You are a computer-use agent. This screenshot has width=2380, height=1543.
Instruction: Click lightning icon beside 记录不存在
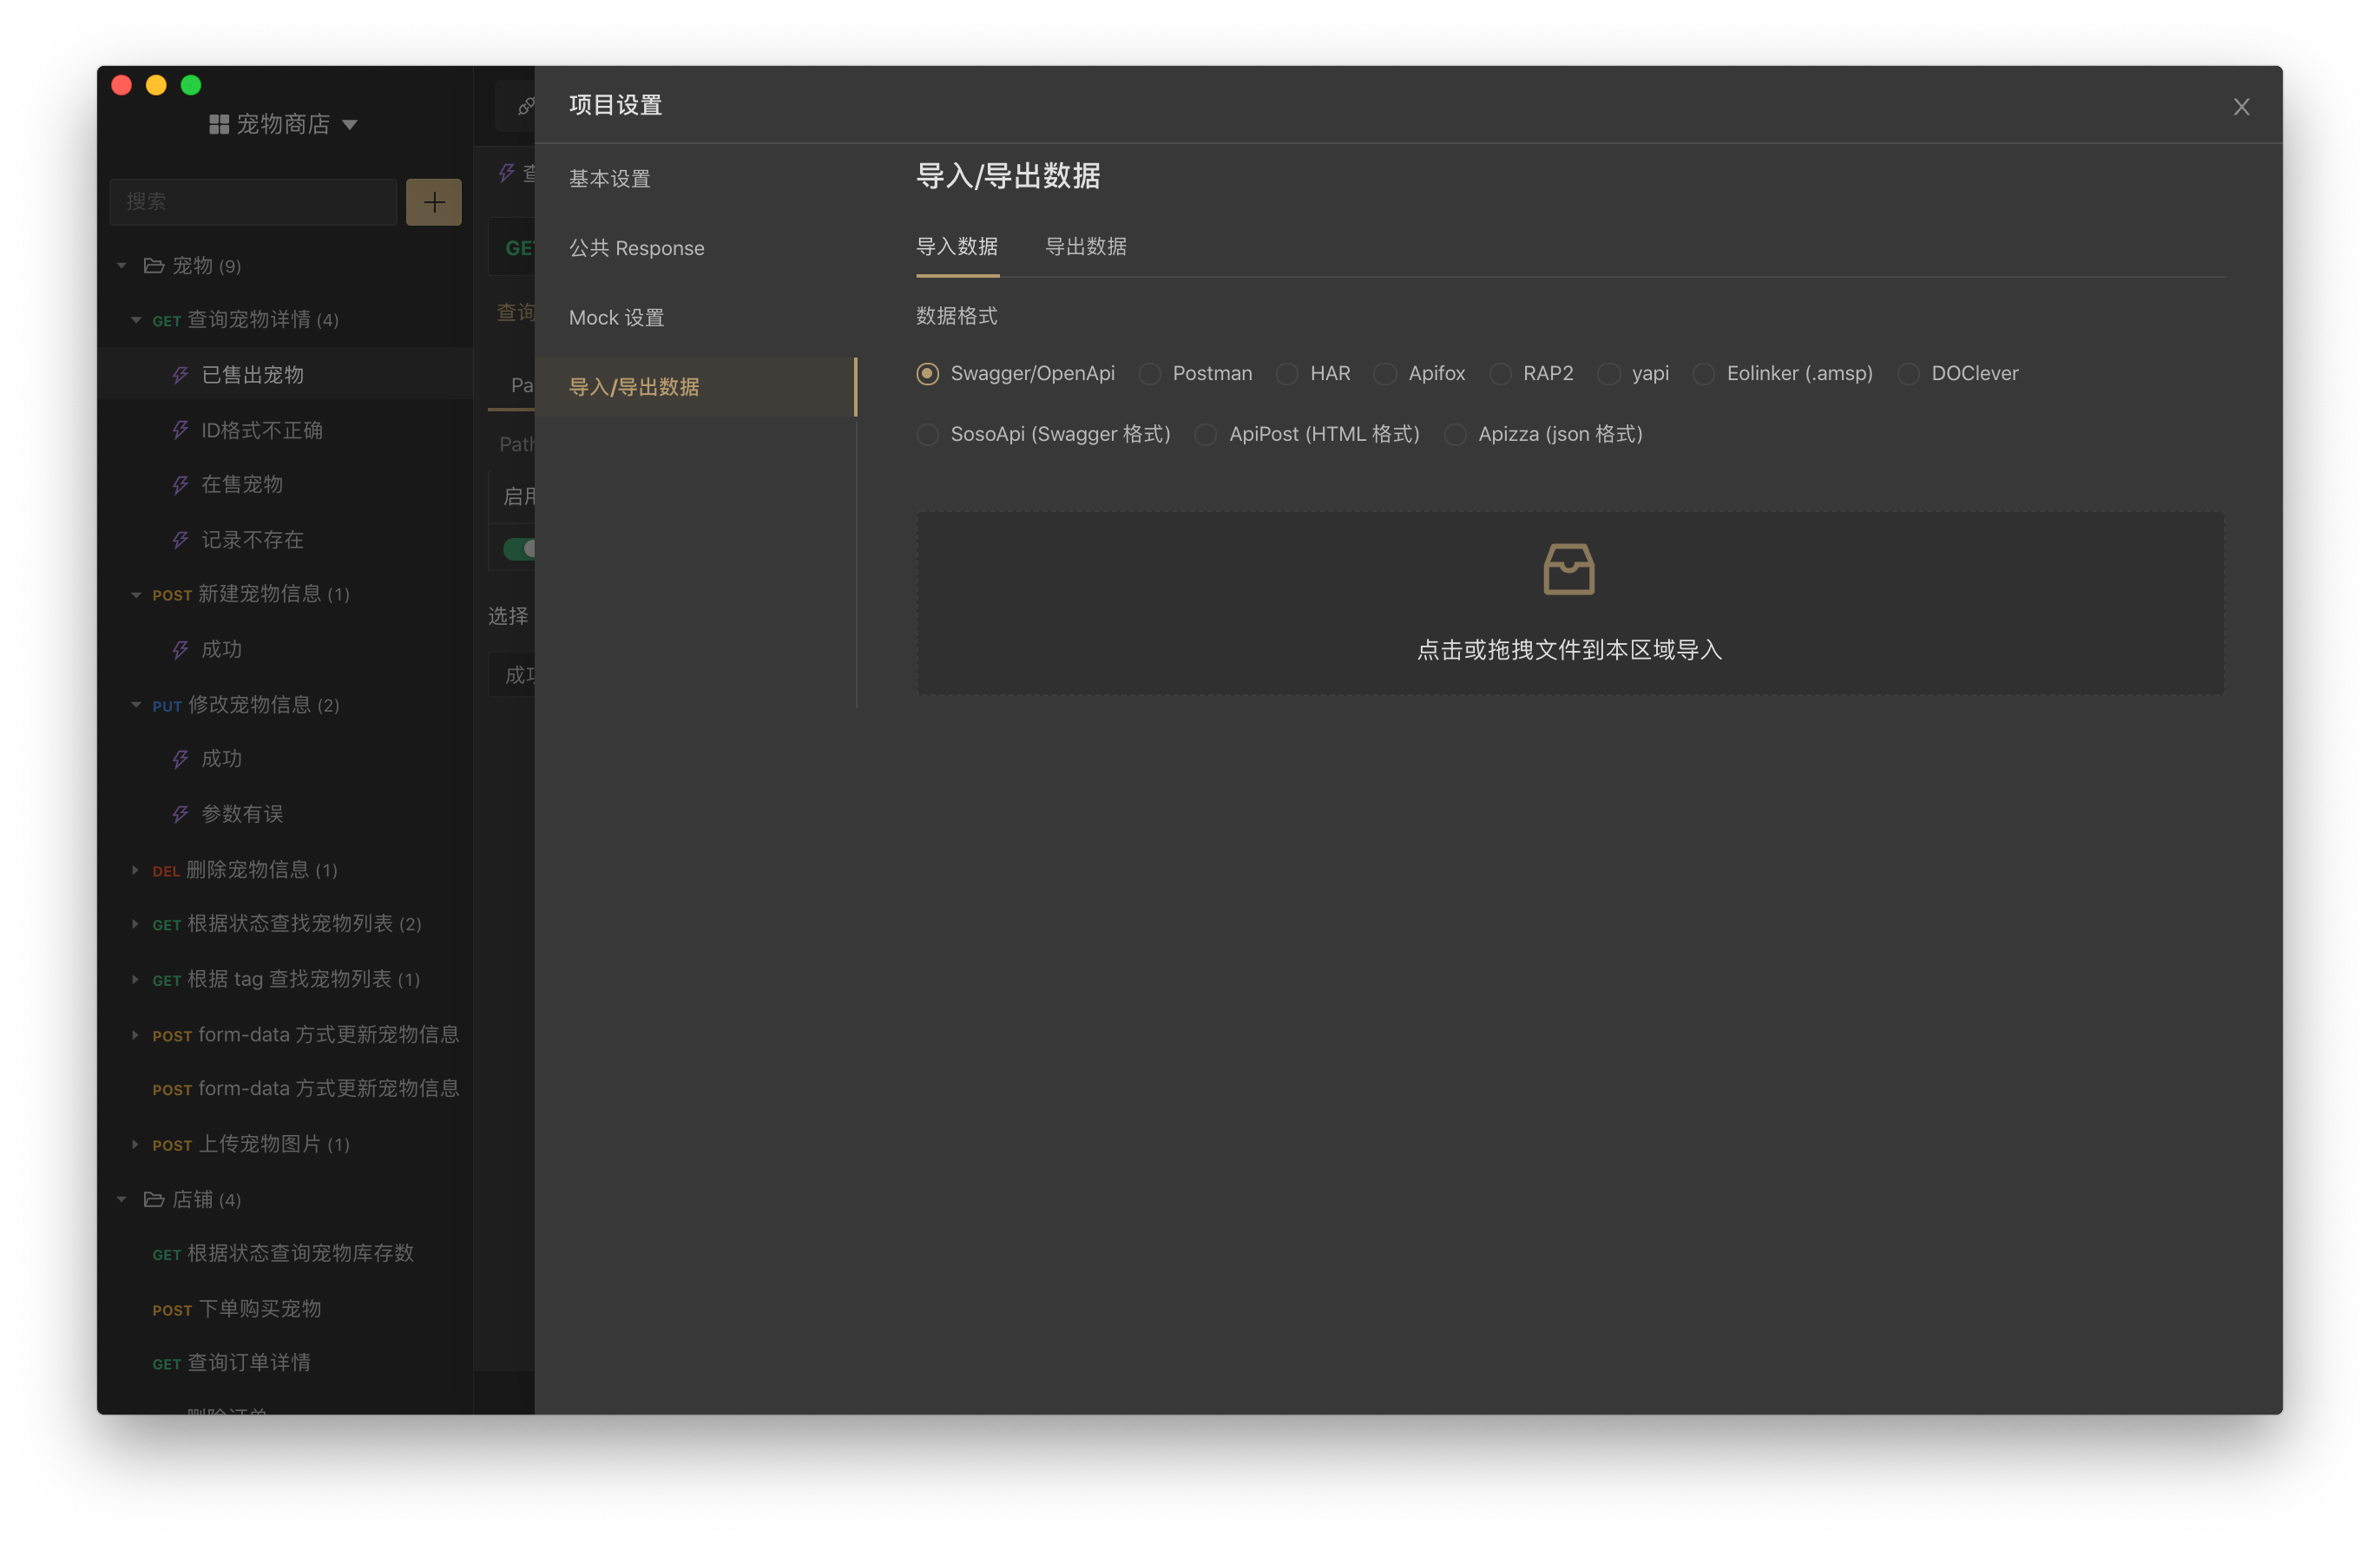(180, 540)
